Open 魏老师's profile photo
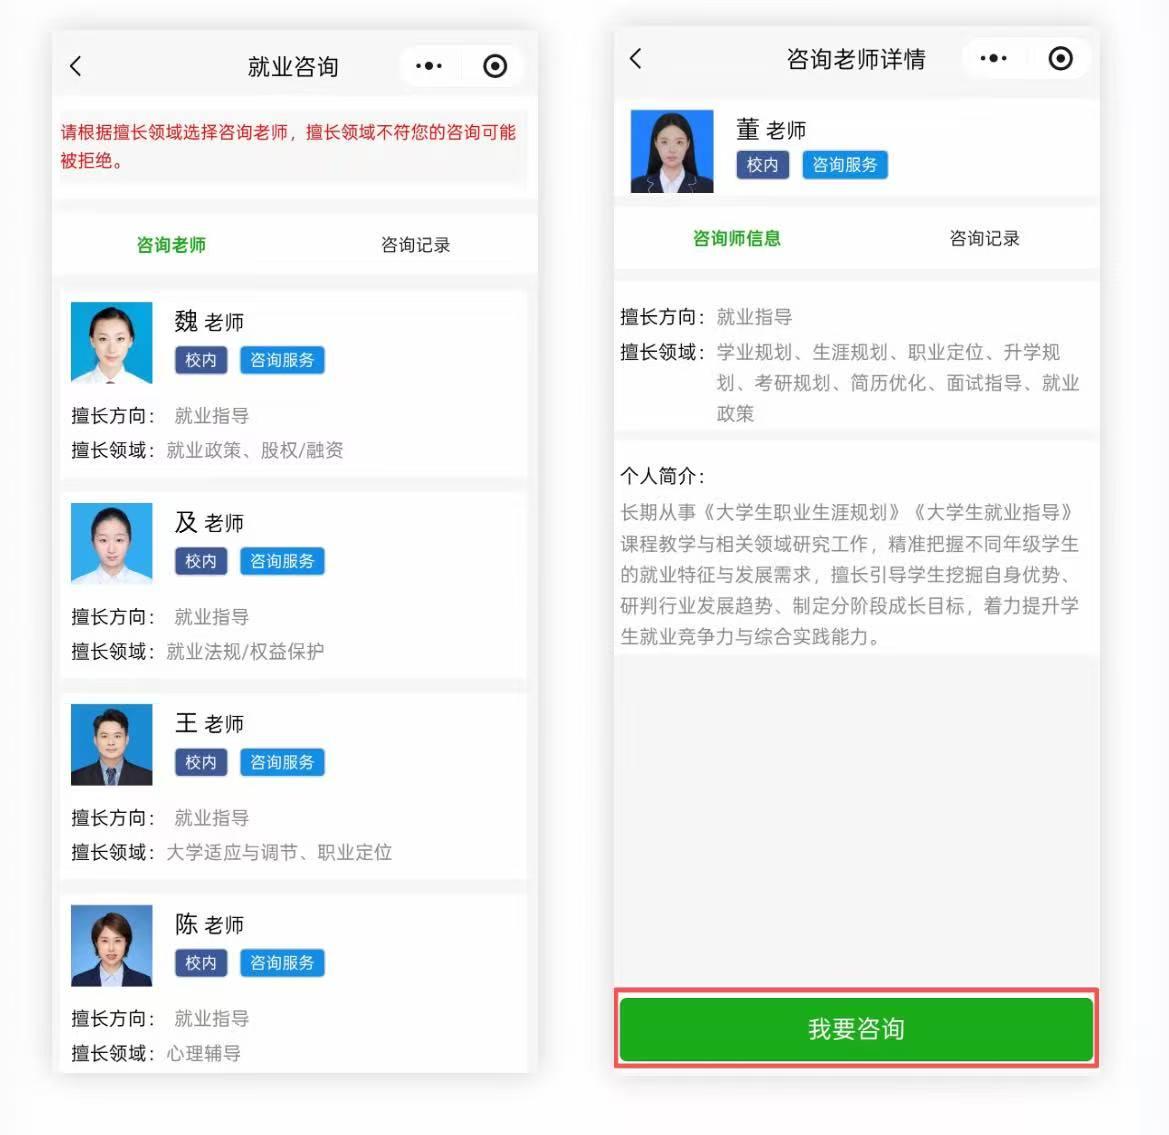The height and width of the screenshot is (1135, 1169). pyautogui.click(x=112, y=342)
